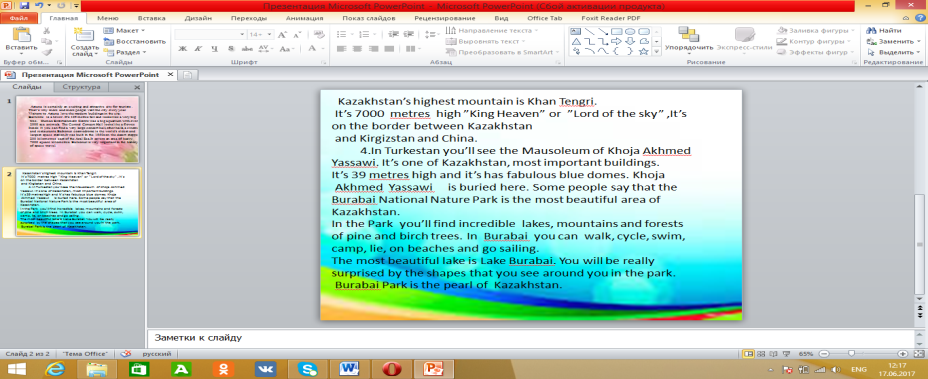The height and width of the screenshot is (379, 928).
Task: Open the Структура outline pane tab
Action: [x=82, y=87]
